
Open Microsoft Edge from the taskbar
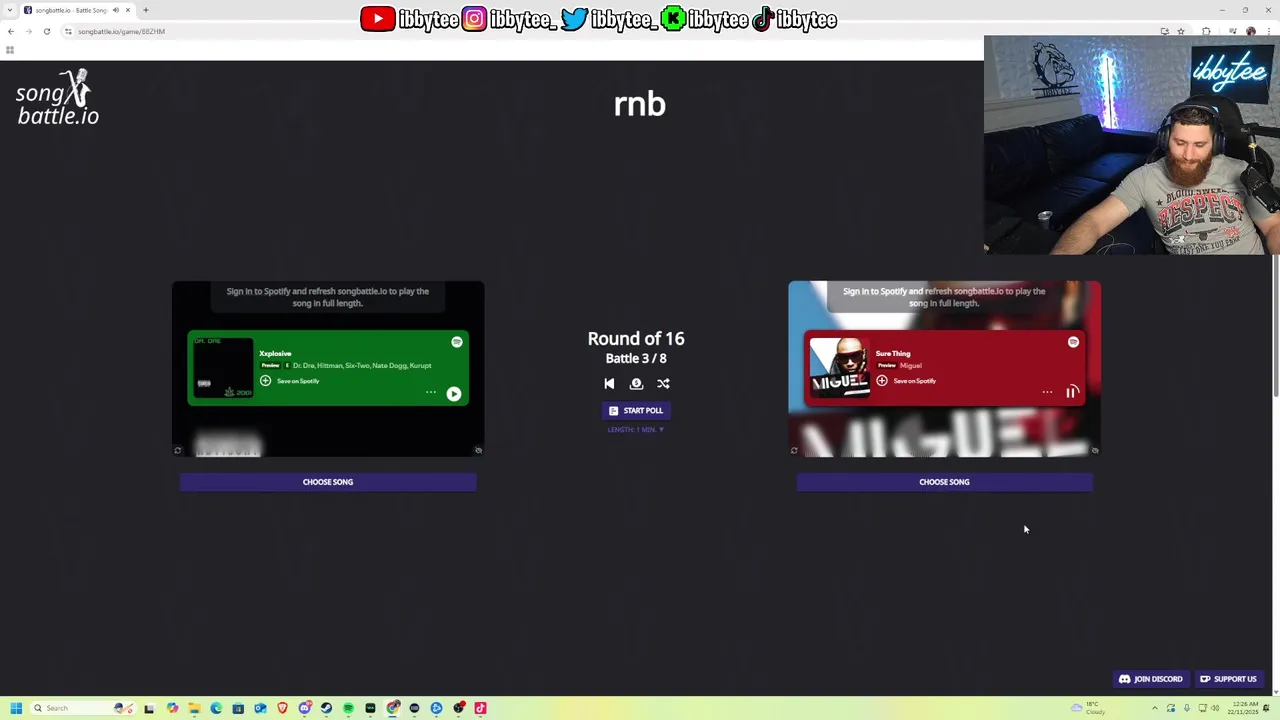coord(216,708)
